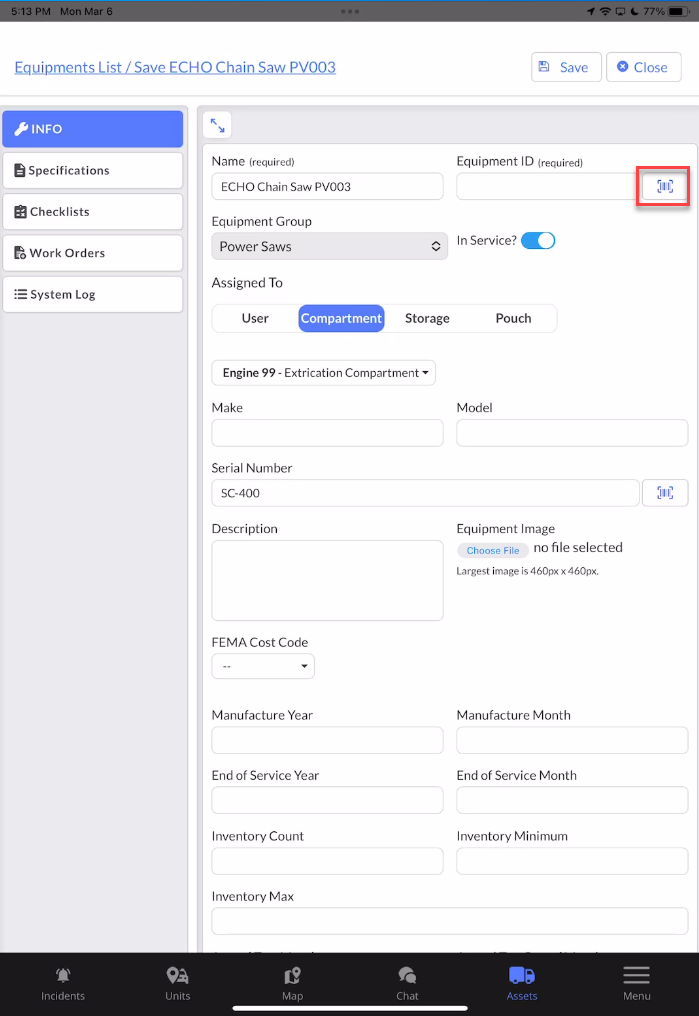Click the expand panel arrows icon
The image size is (699, 1016).
[x=217, y=125]
